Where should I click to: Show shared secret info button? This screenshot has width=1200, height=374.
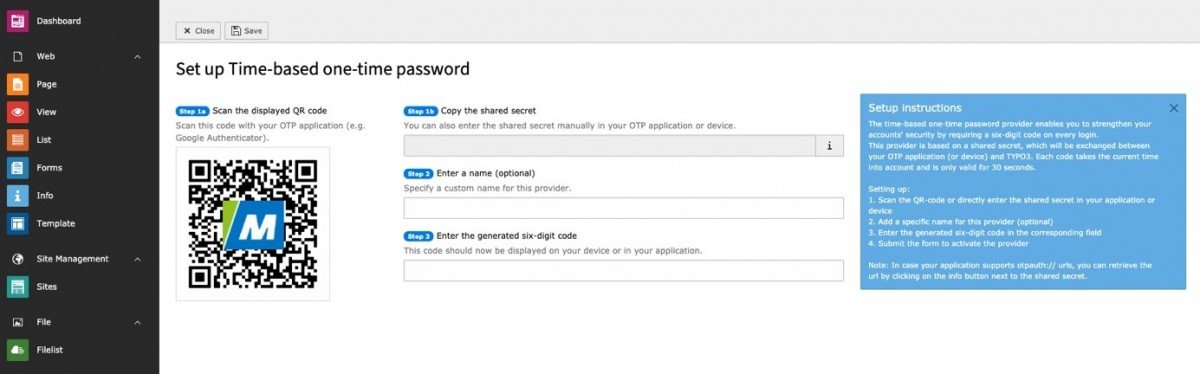(830, 146)
